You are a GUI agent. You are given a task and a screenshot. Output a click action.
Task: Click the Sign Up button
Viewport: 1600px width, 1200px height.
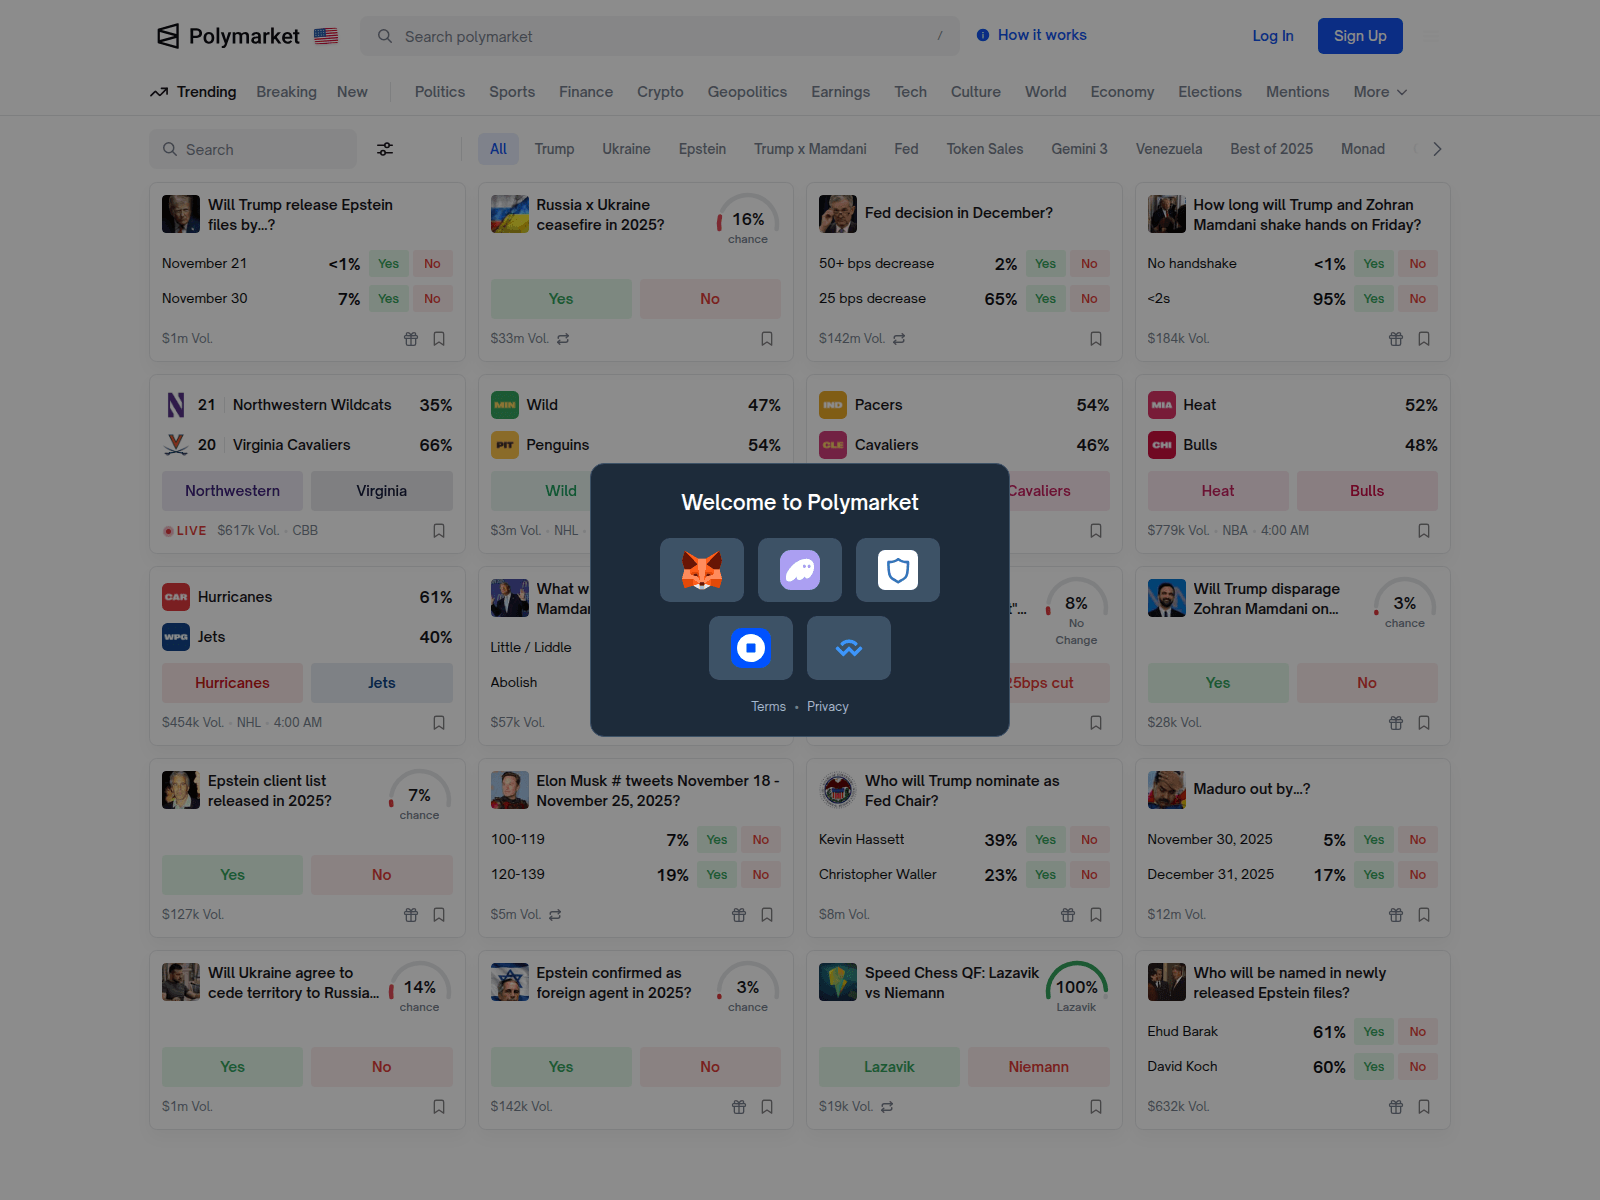[1360, 36]
